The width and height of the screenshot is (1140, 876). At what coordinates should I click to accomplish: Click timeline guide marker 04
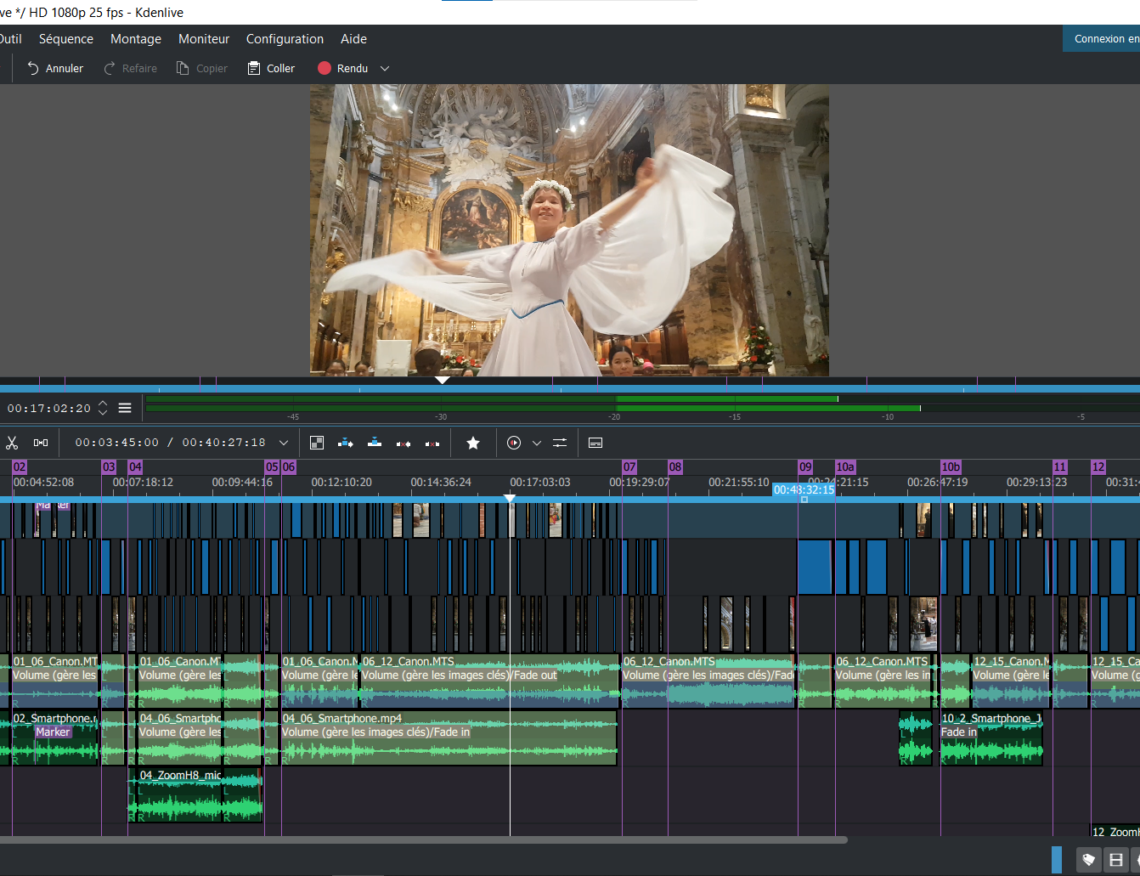(135, 467)
